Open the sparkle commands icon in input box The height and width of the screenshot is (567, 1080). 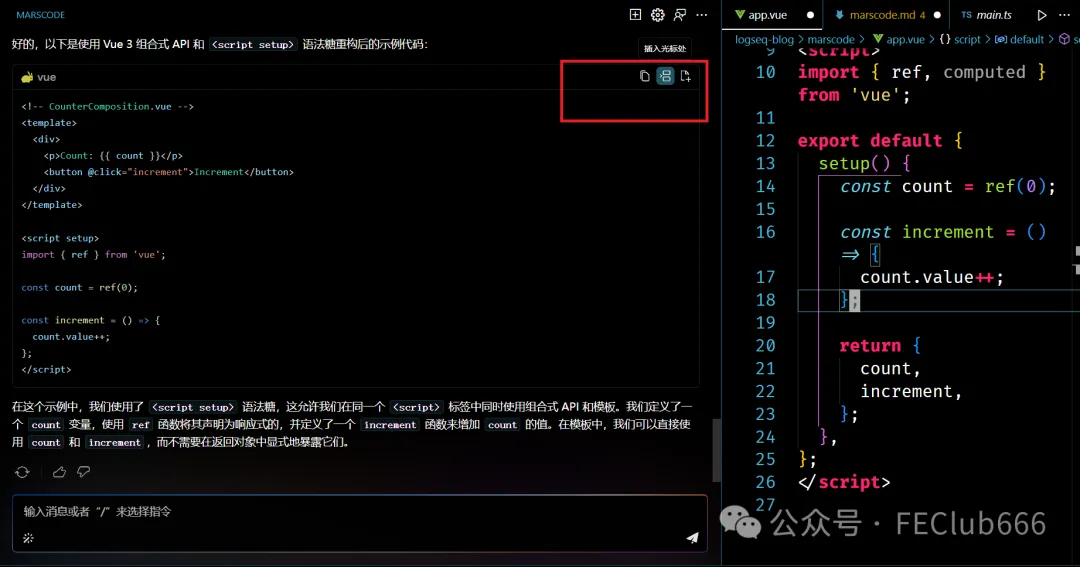tap(28, 538)
